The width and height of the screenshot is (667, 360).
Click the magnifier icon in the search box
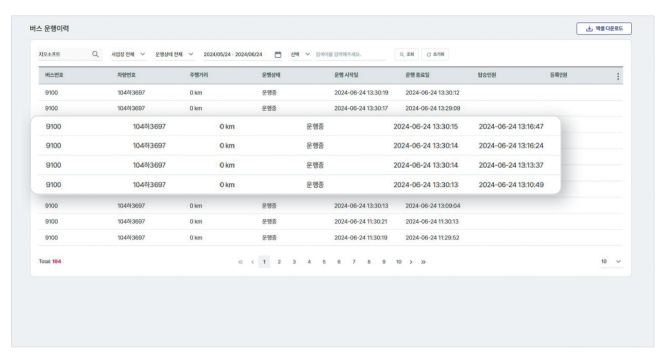point(95,54)
